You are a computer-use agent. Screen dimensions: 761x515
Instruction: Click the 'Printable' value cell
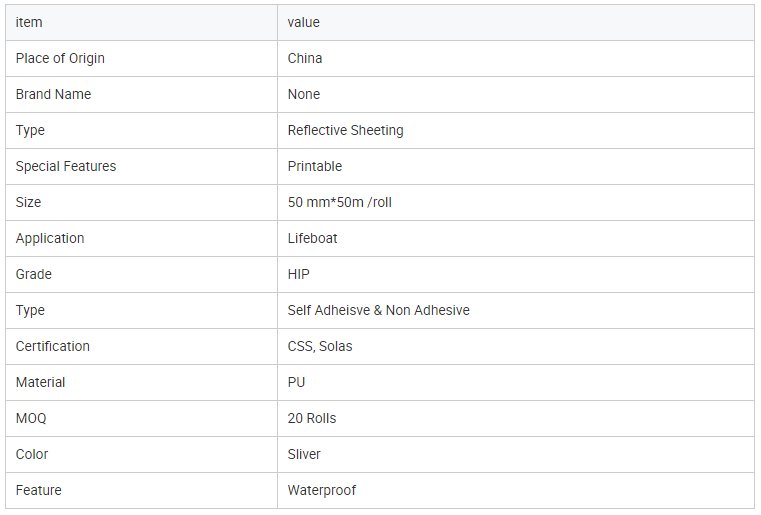point(315,166)
